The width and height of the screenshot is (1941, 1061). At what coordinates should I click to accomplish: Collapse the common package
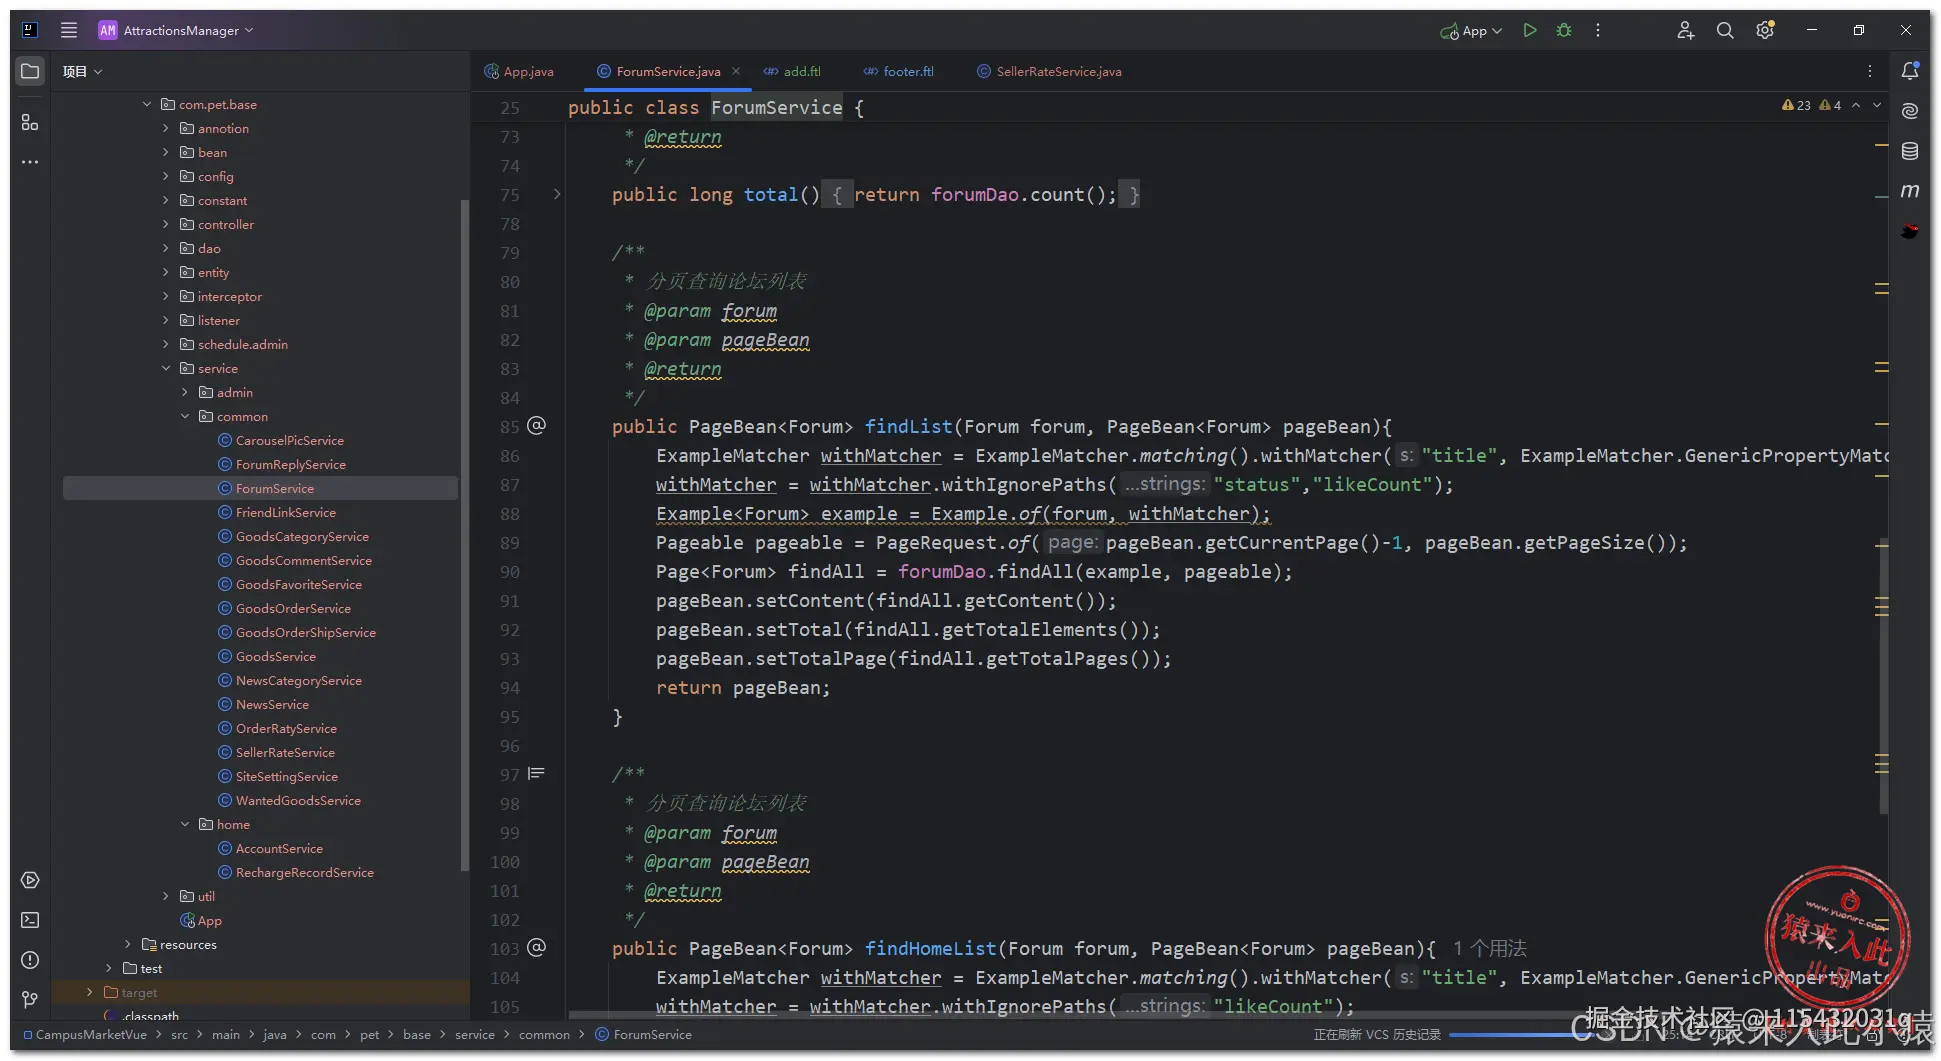[x=185, y=416]
